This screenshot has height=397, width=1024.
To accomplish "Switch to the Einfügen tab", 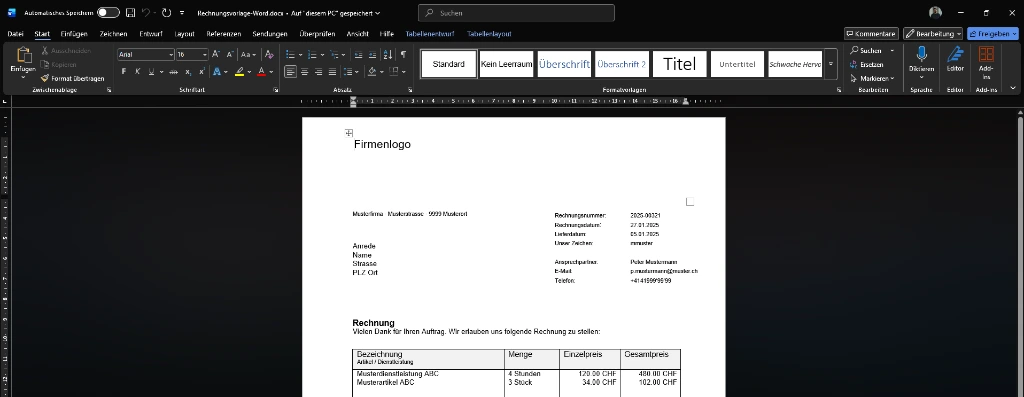I will (74, 34).
